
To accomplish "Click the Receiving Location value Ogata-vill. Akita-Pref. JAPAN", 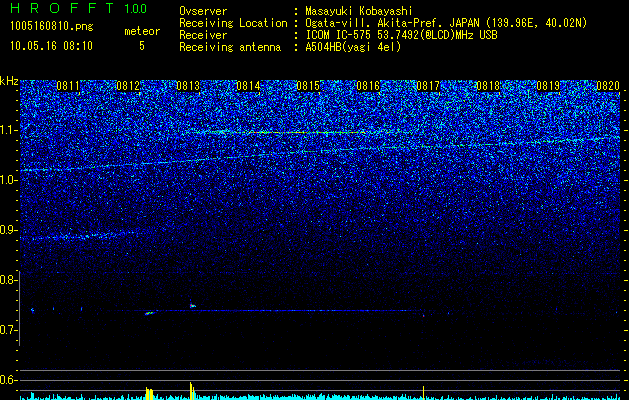I will (x=392, y=23).
